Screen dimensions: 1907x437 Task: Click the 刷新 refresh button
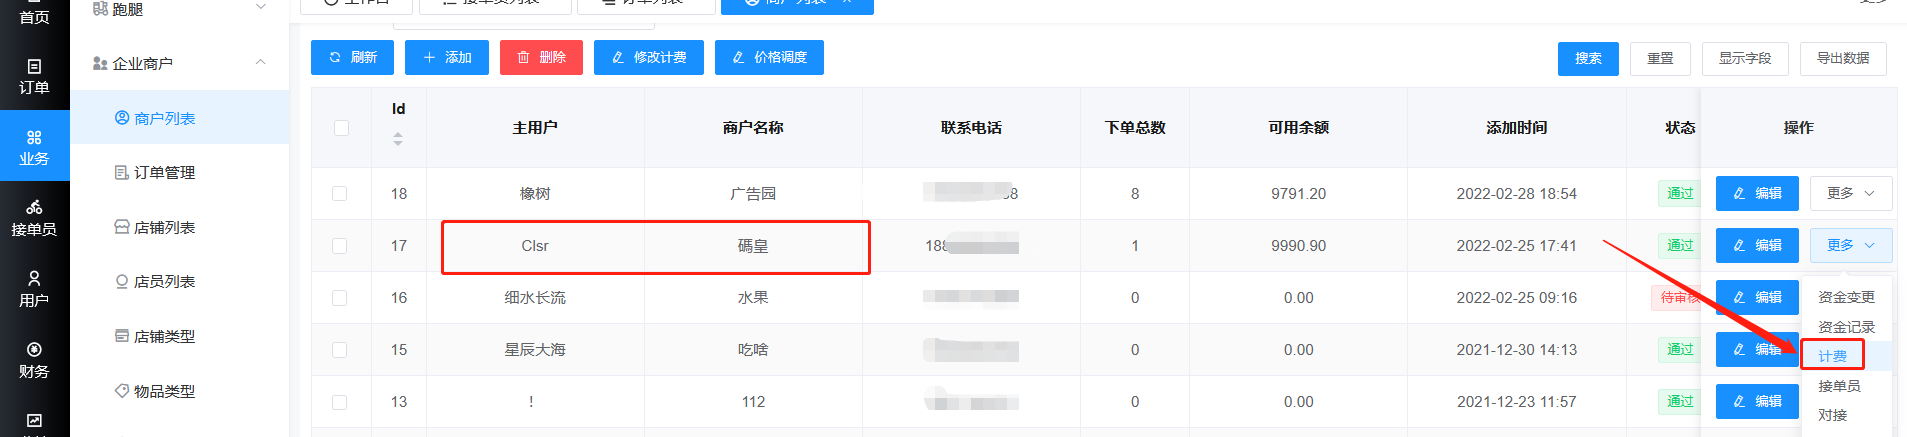(352, 58)
